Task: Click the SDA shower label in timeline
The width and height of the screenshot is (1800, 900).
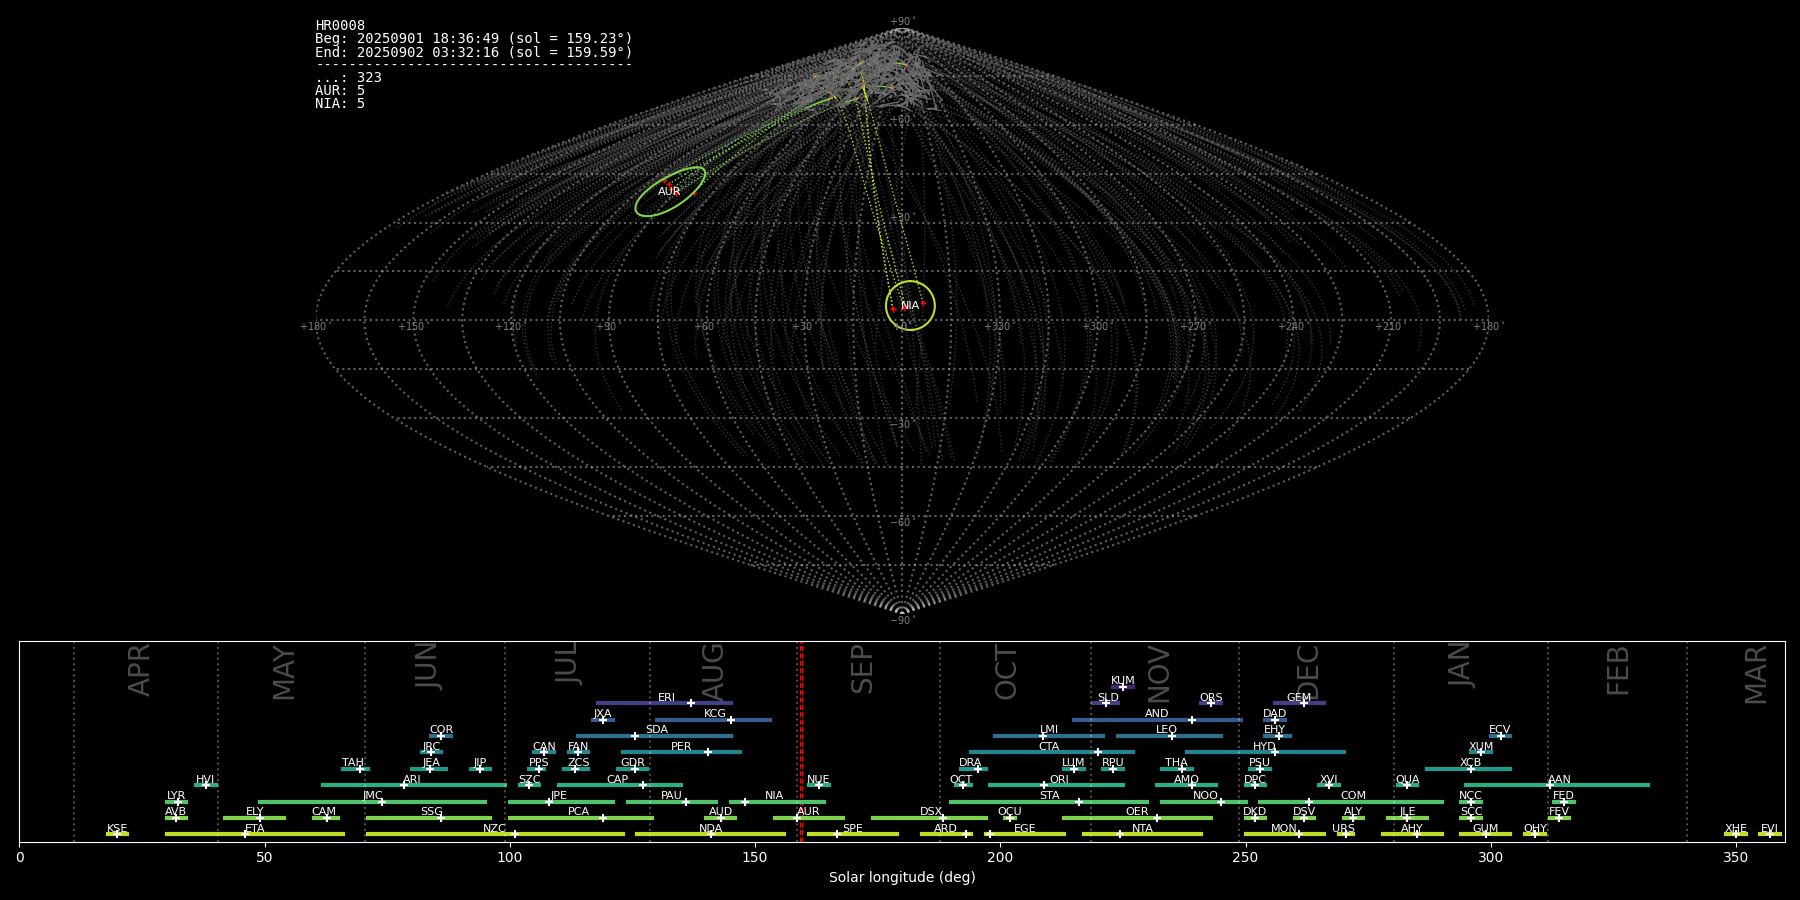Action: coord(657,730)
